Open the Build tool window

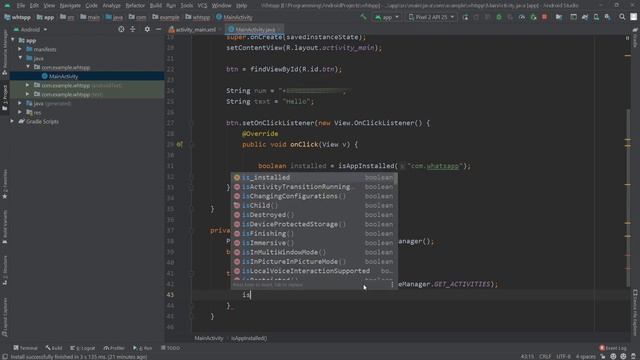(54, 348)
